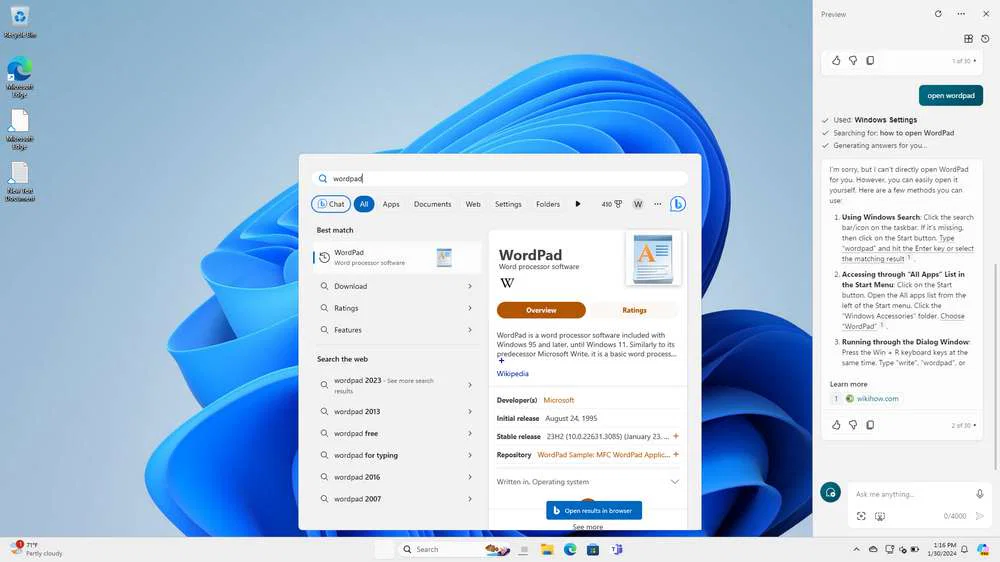Click the WordPad app thumbnail image

click(652, 258)
